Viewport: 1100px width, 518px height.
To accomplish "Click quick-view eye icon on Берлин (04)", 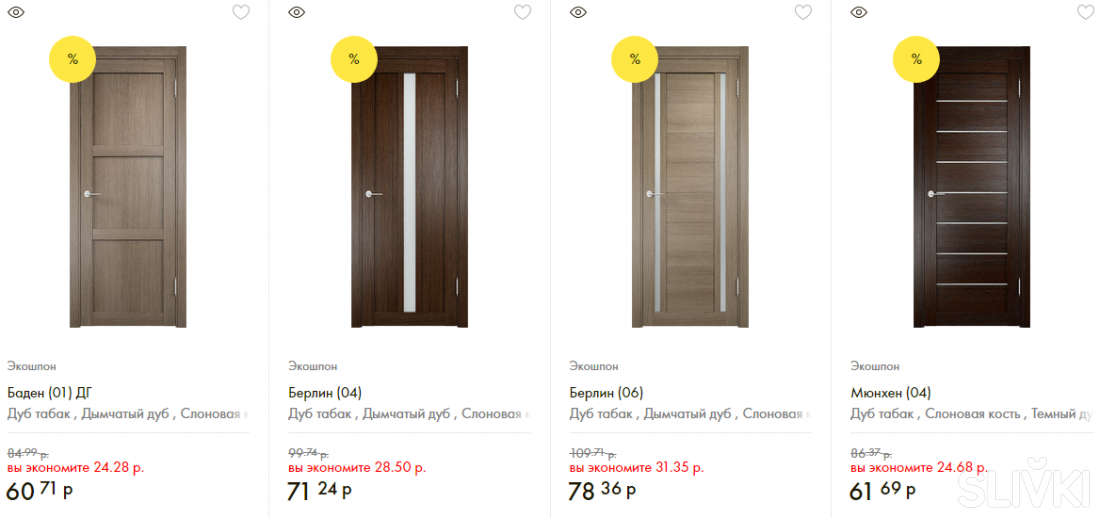I will click(296, 12).
